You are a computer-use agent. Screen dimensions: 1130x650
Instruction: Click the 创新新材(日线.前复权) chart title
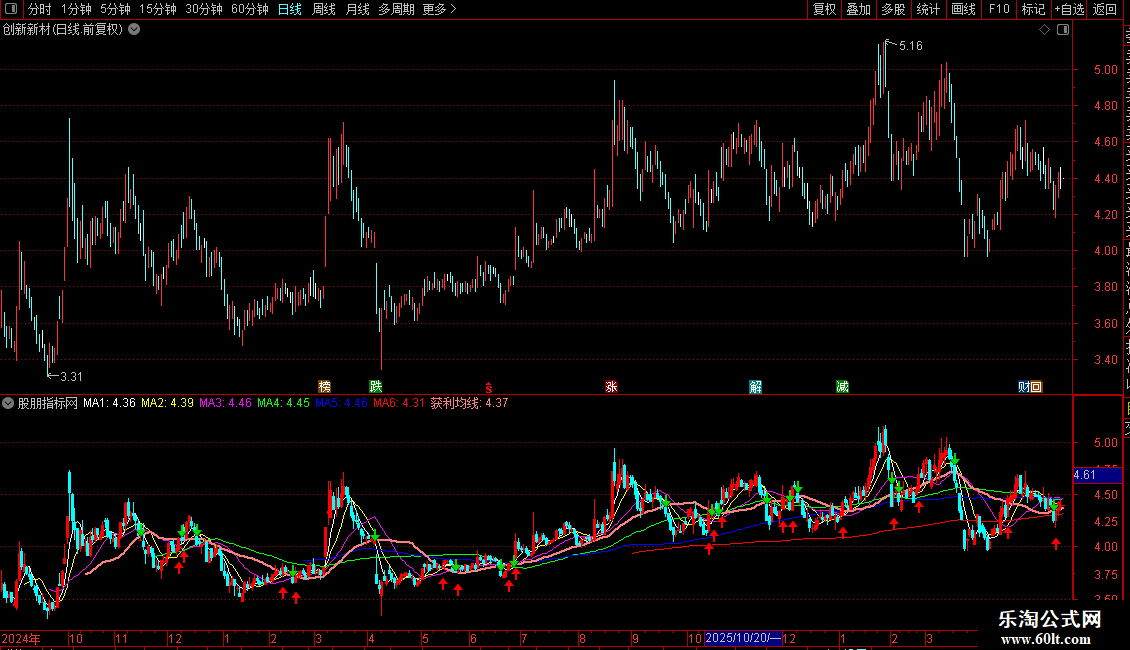coord(63,30)
